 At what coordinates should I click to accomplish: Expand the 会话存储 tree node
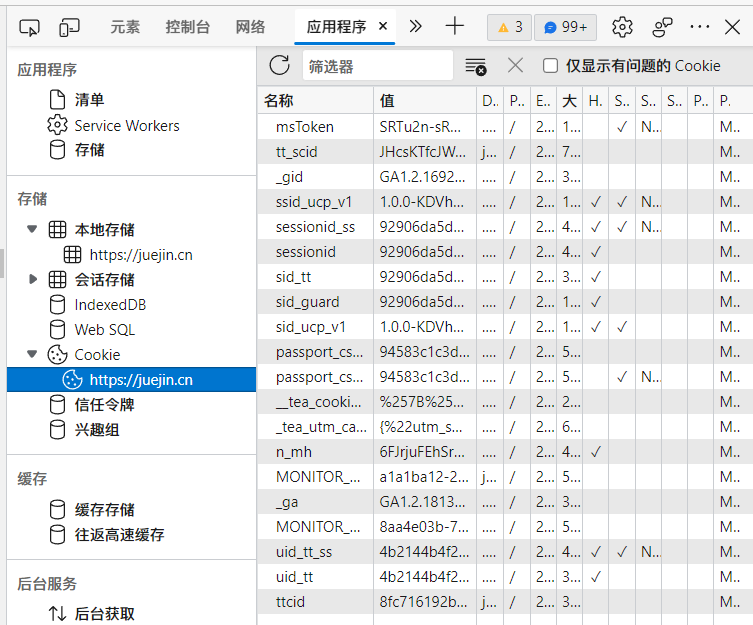pyautogui.click(x=33, y=279)
